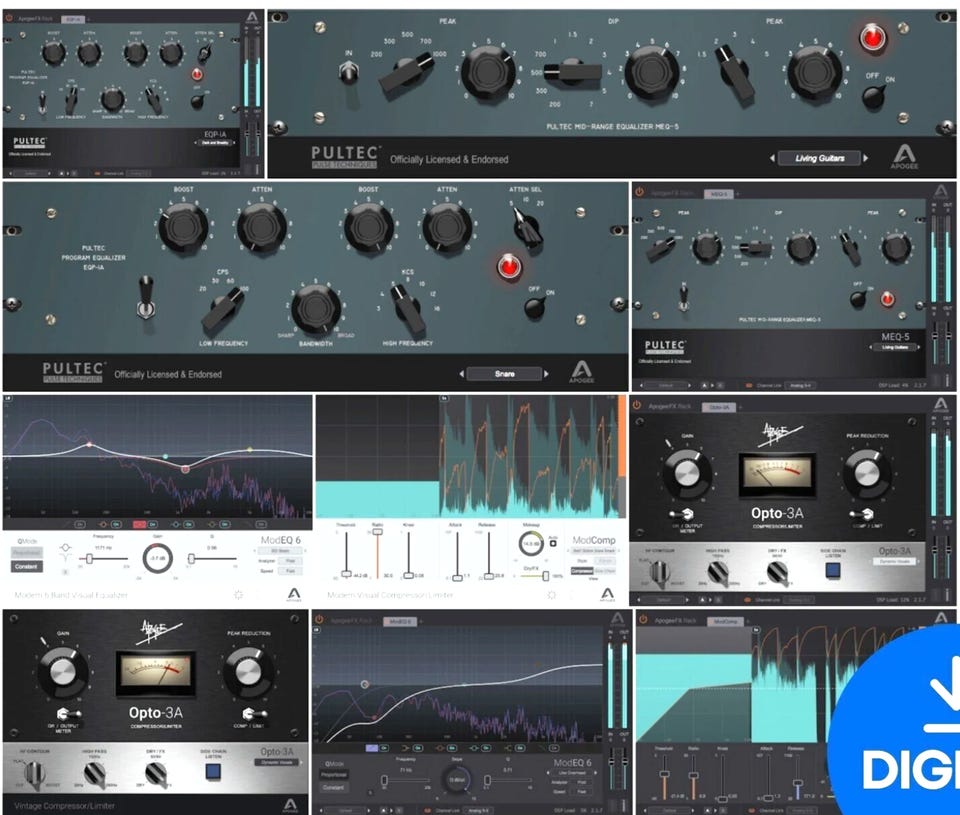
Task: Click Pultec logo on large MEQ-5 panel
Action: tap(344, 157)
